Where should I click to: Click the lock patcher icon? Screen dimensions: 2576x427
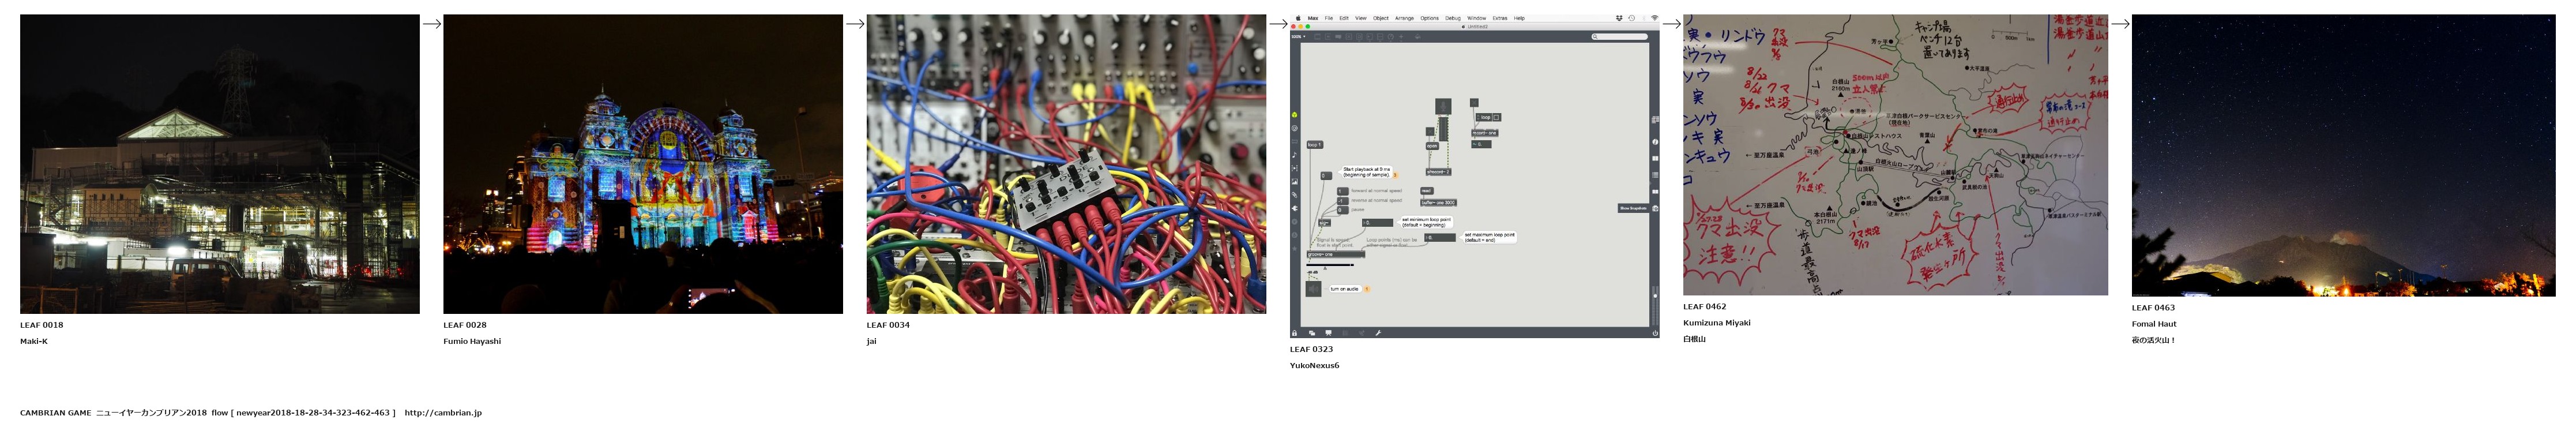pos(1295,333)
